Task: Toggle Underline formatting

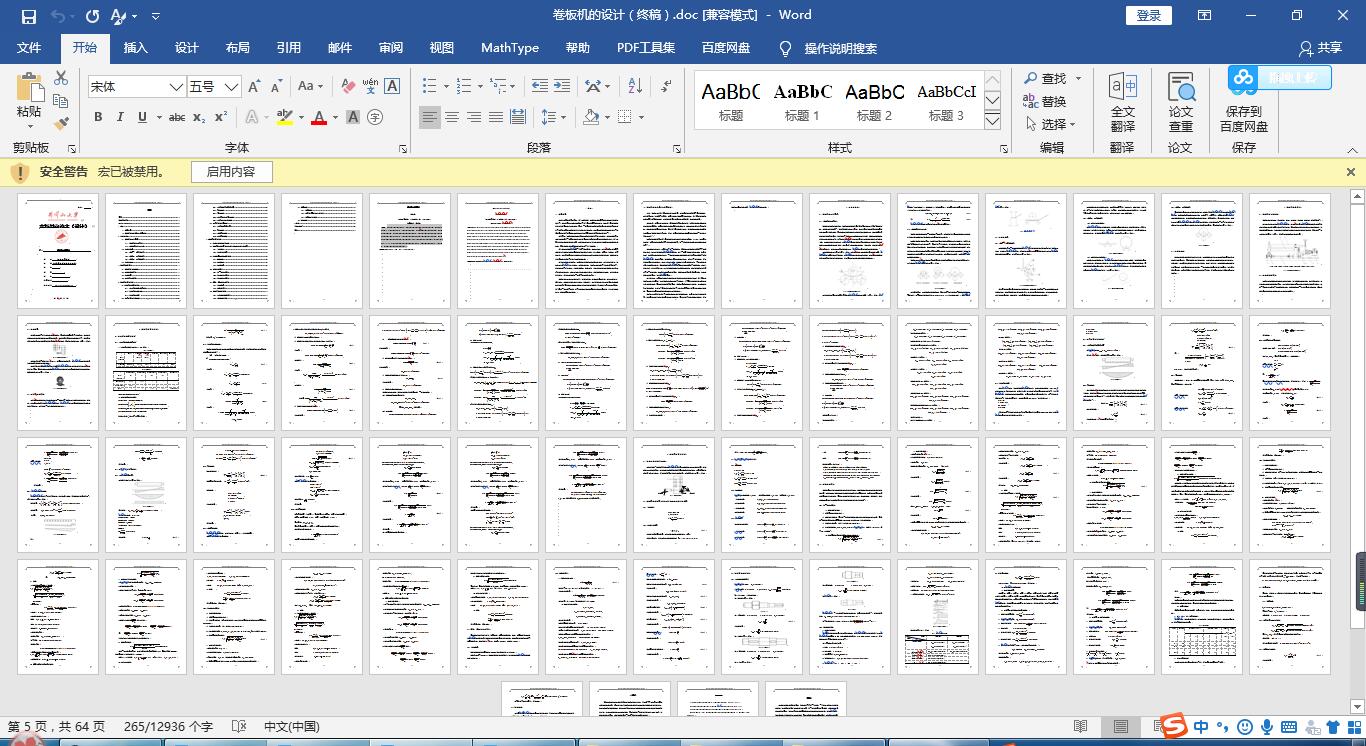Action: coord(142,117)
